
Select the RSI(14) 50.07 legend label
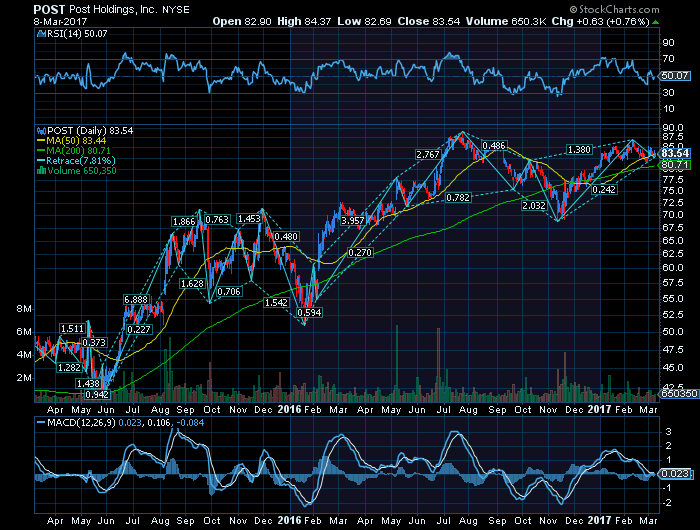pos(77,33)
